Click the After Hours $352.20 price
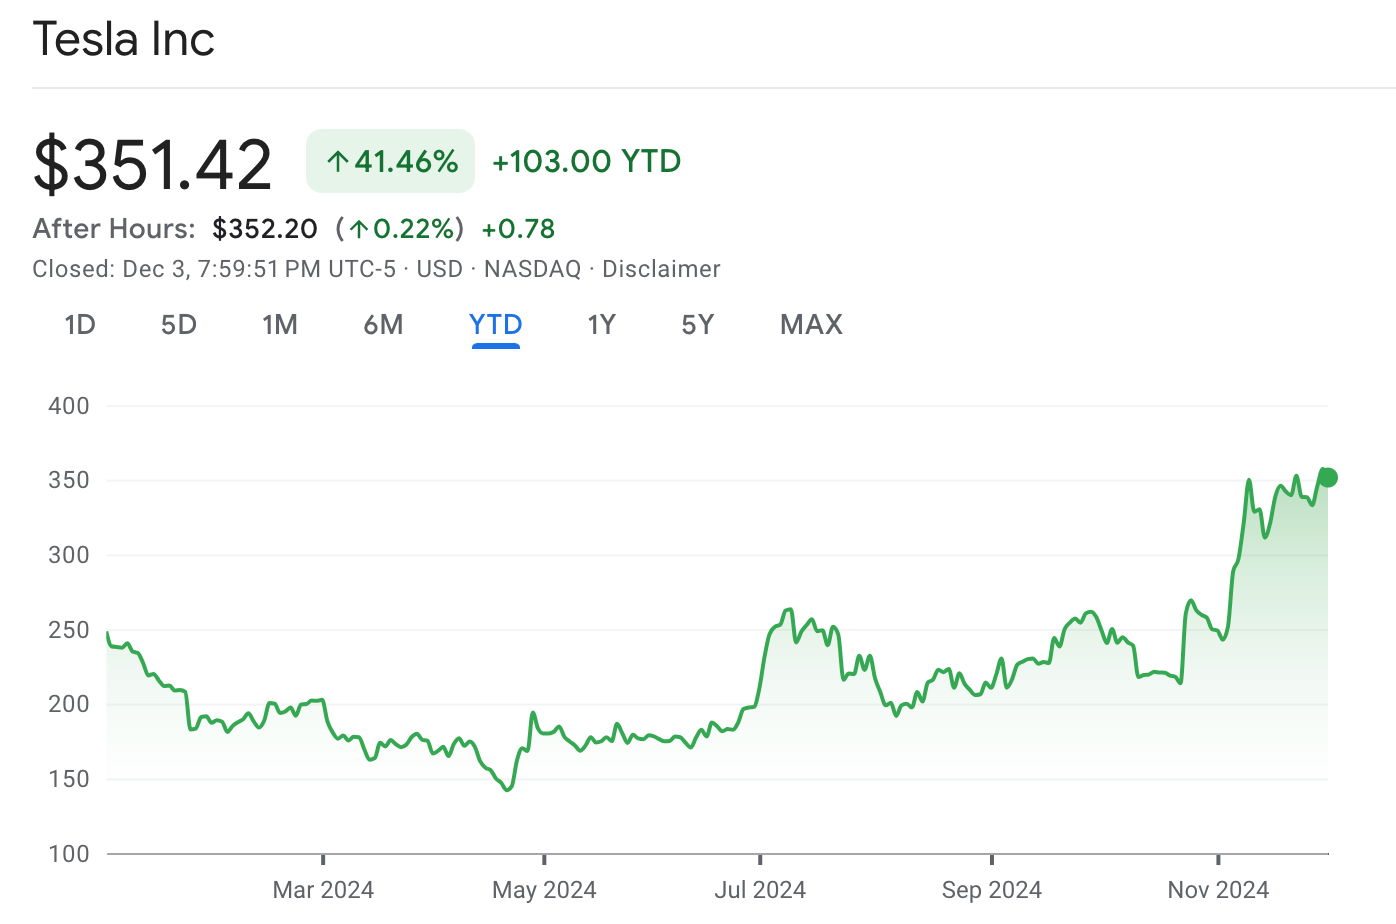 [265, 229]
